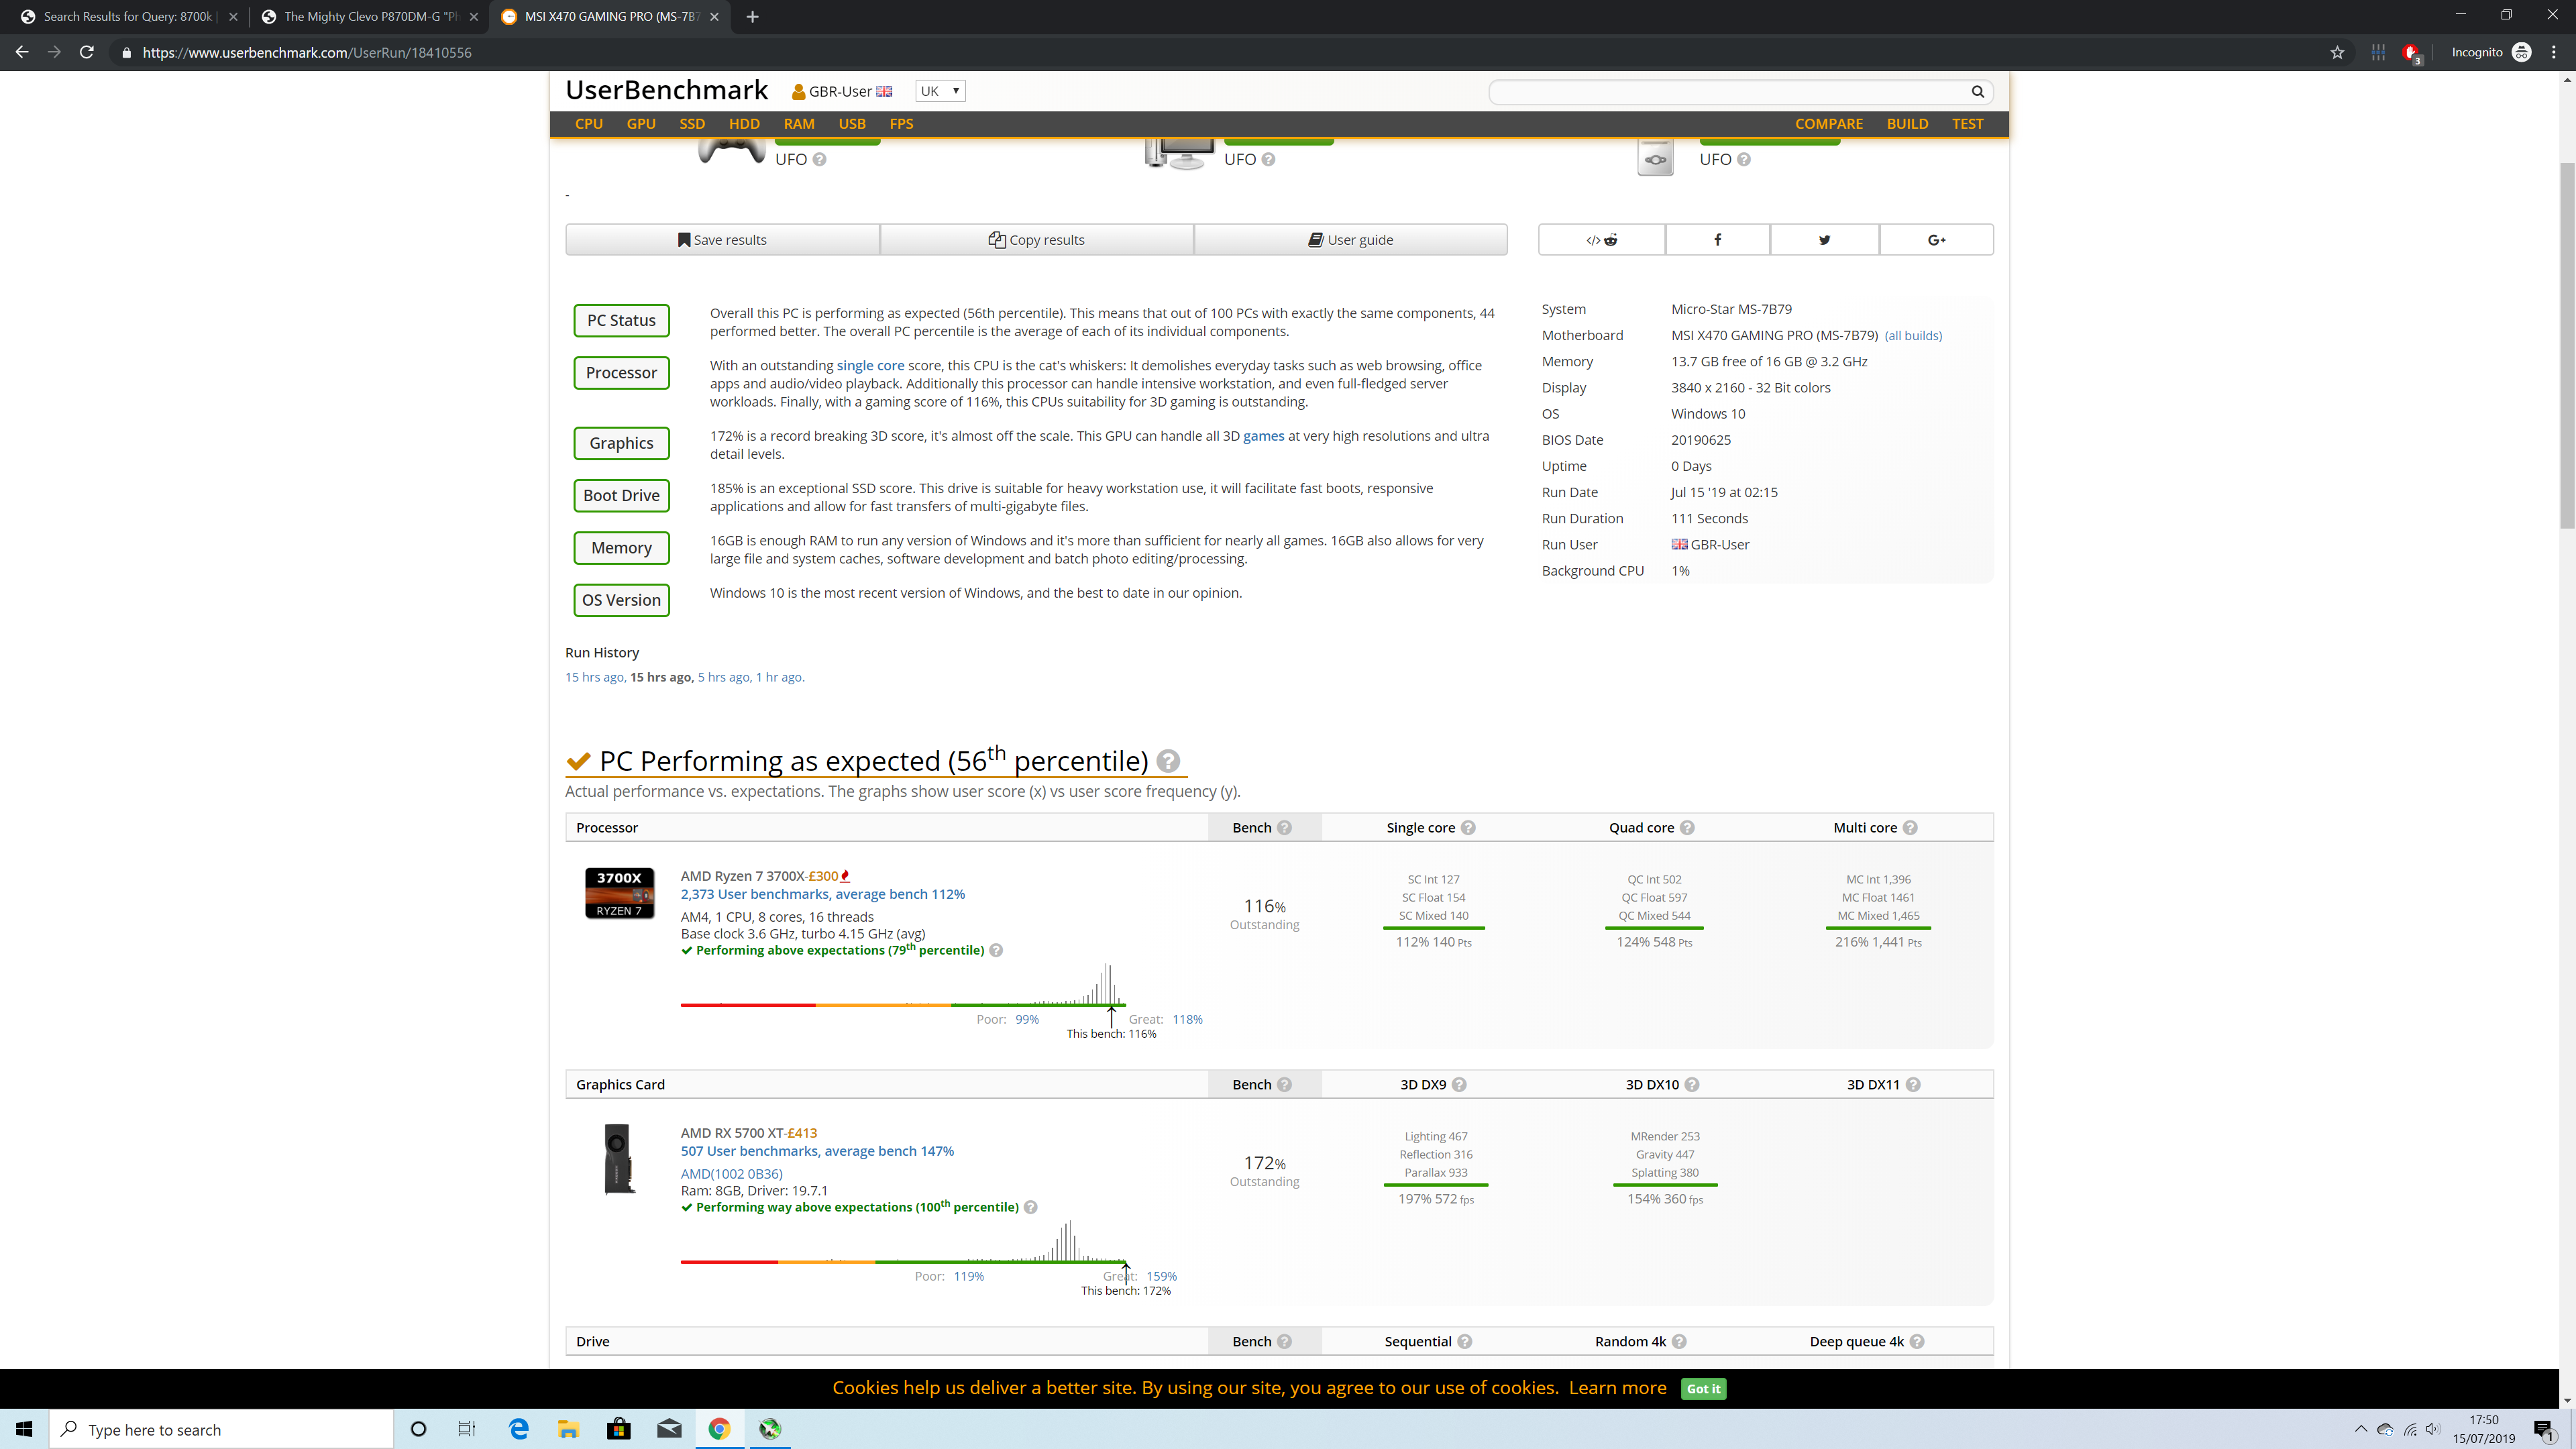Open the SSD menu tab
Image resolution: width=2576 pixels, height=1449 pixels.
pos(692,124)
